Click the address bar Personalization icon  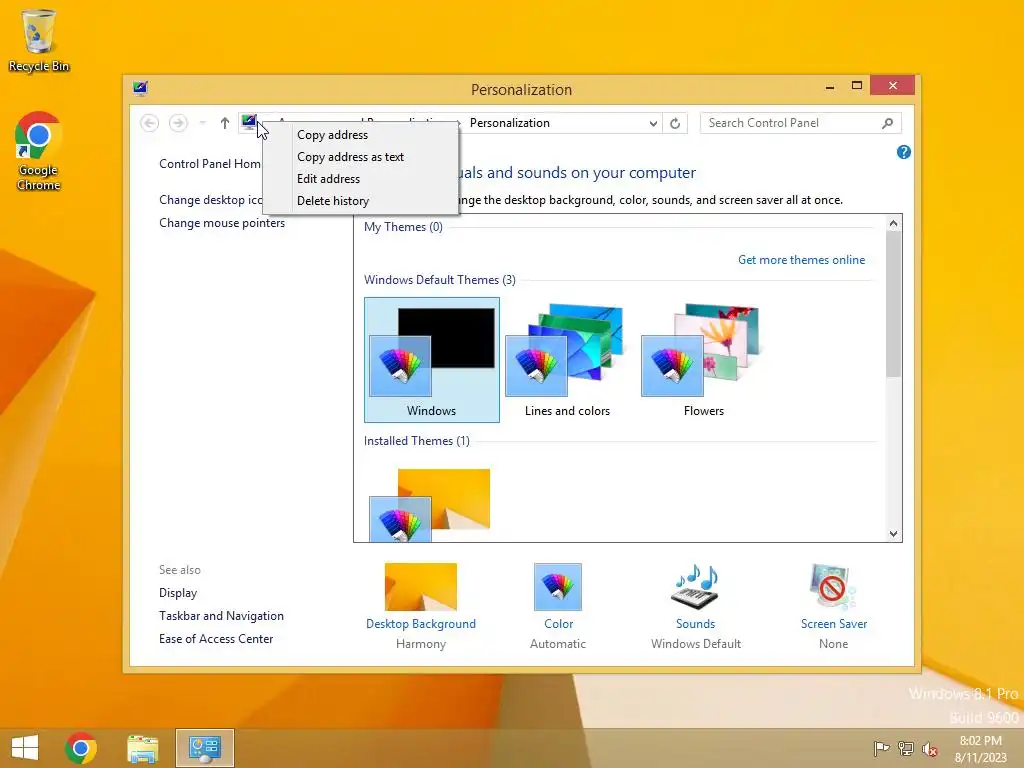(x=249, y=122)
